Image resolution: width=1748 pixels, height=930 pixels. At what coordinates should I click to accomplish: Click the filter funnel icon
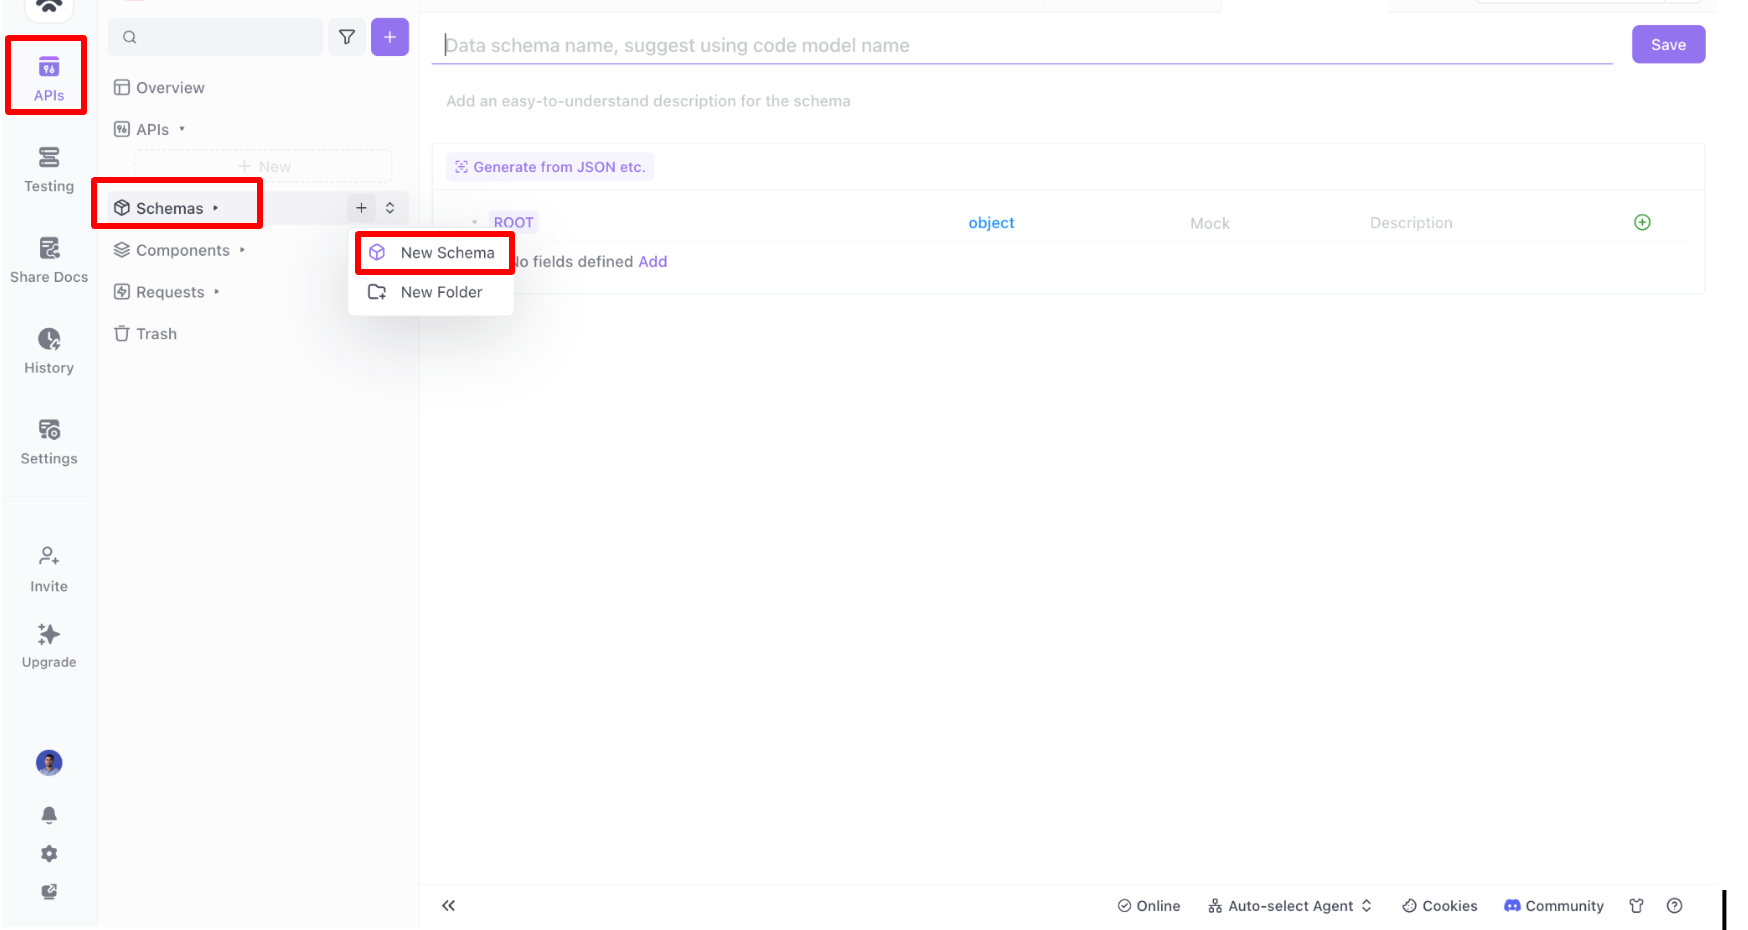click(347, 37)
